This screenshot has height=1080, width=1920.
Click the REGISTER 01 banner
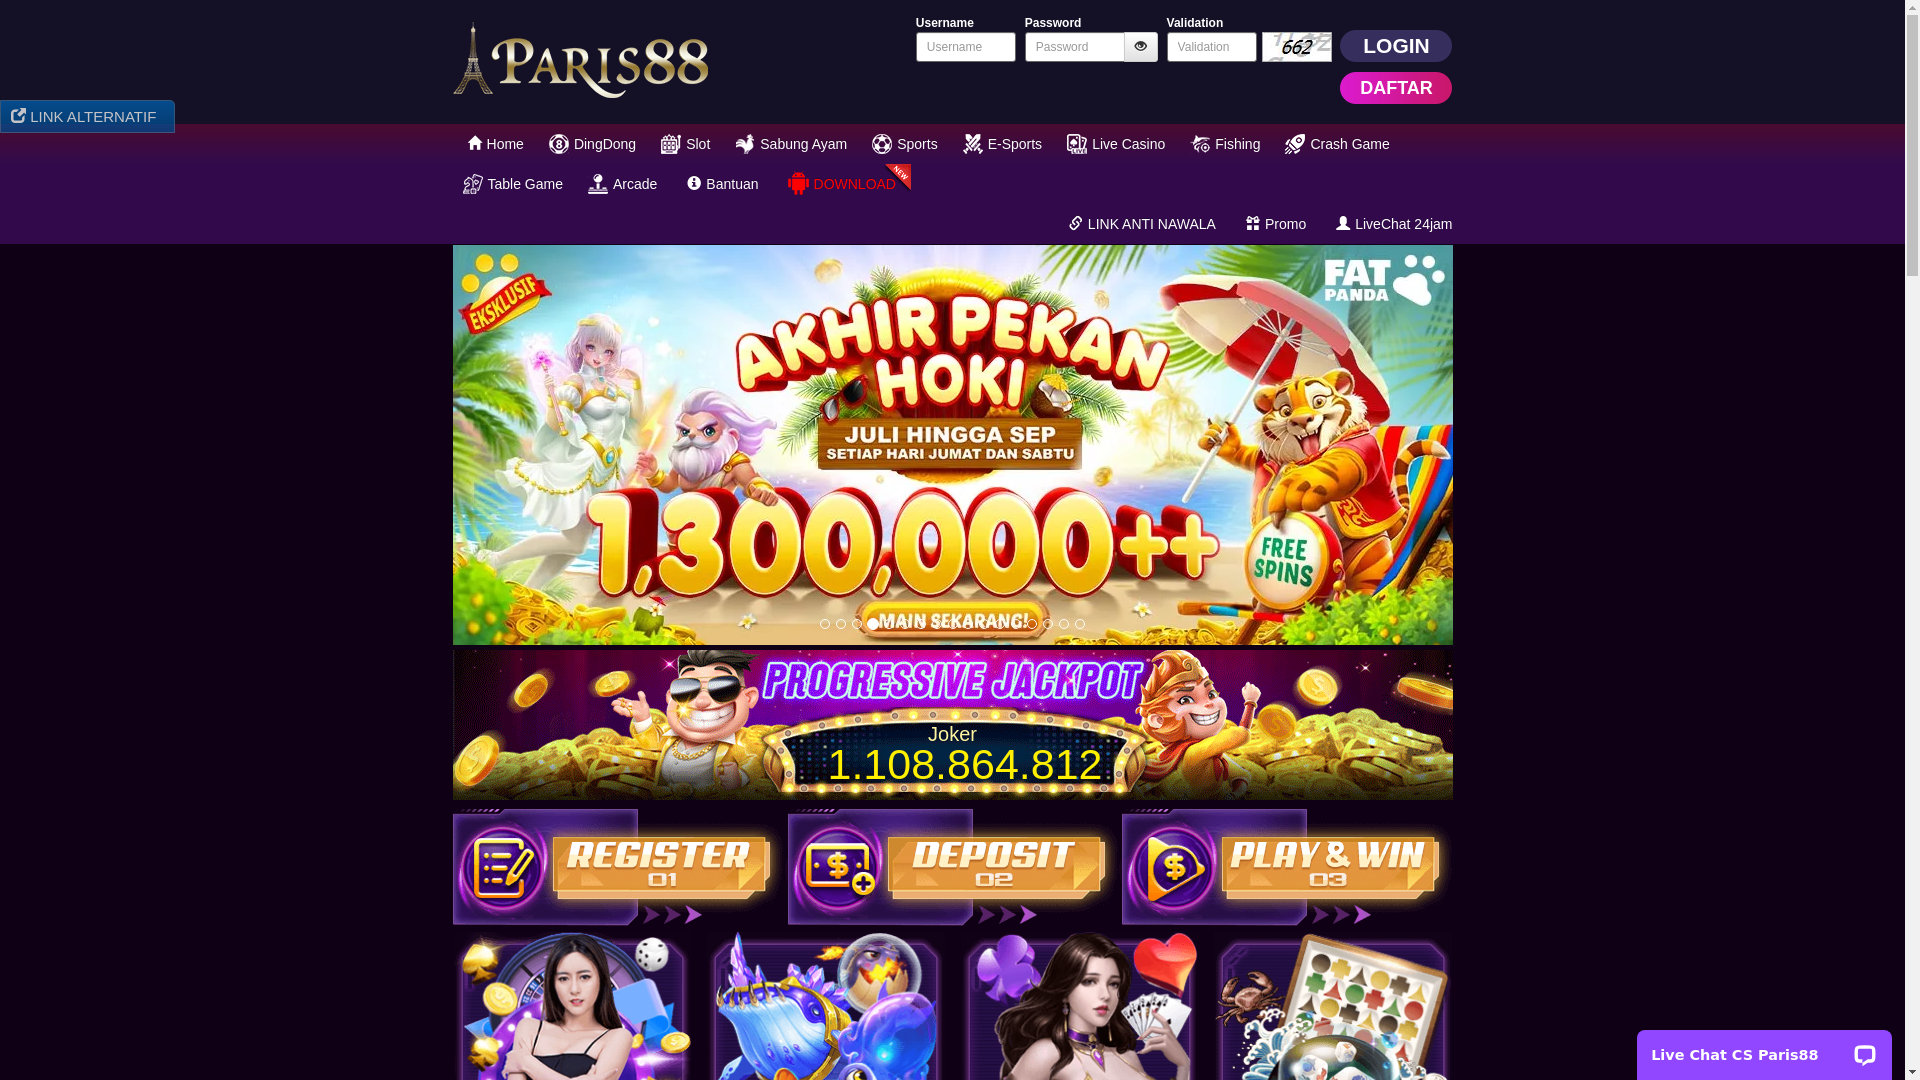(x=616, y=866)
